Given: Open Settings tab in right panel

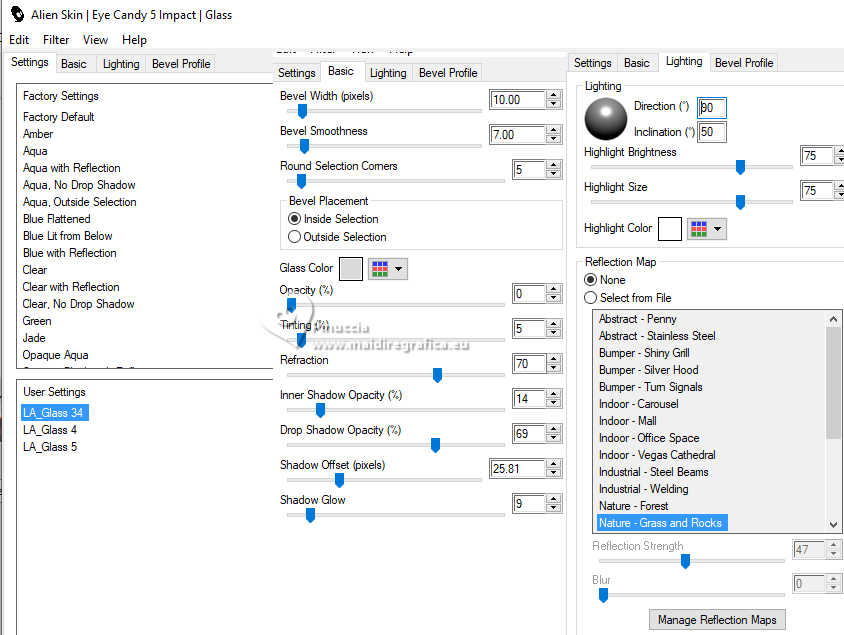Looking at the screenshot, I should pyautogui.click(x=593, y=63).
